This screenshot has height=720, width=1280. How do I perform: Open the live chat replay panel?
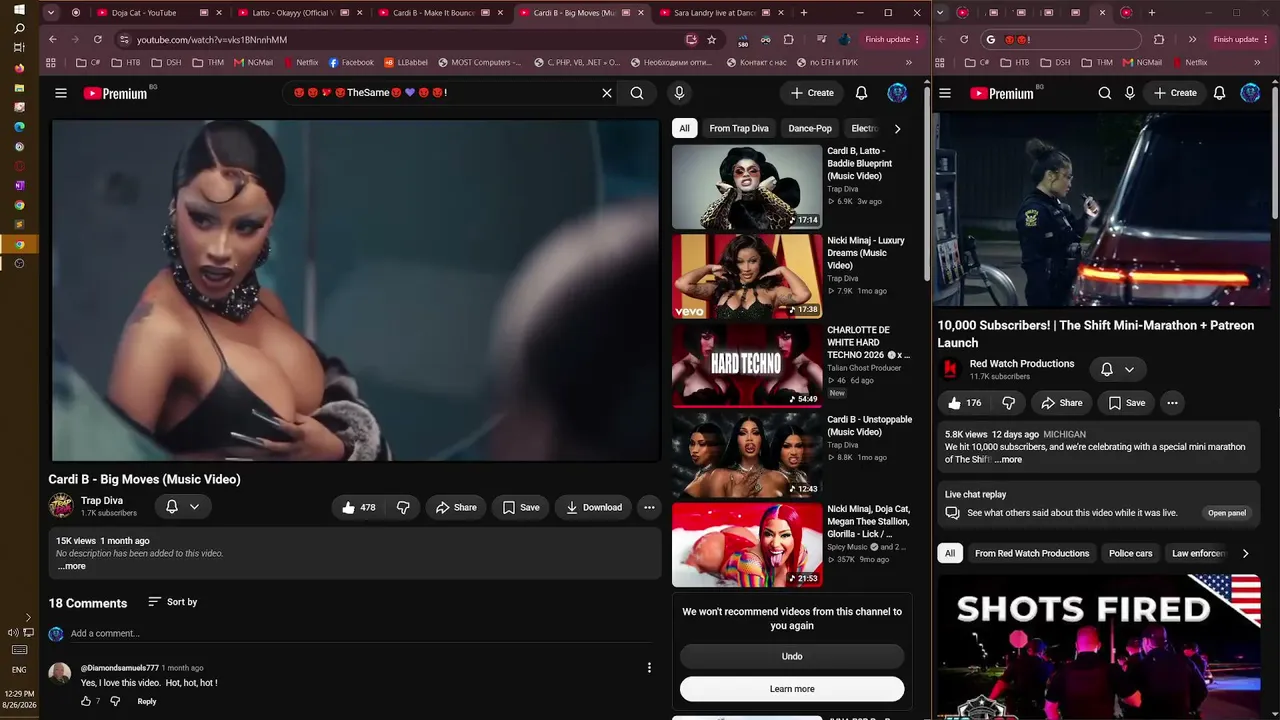coord(1227,513)
